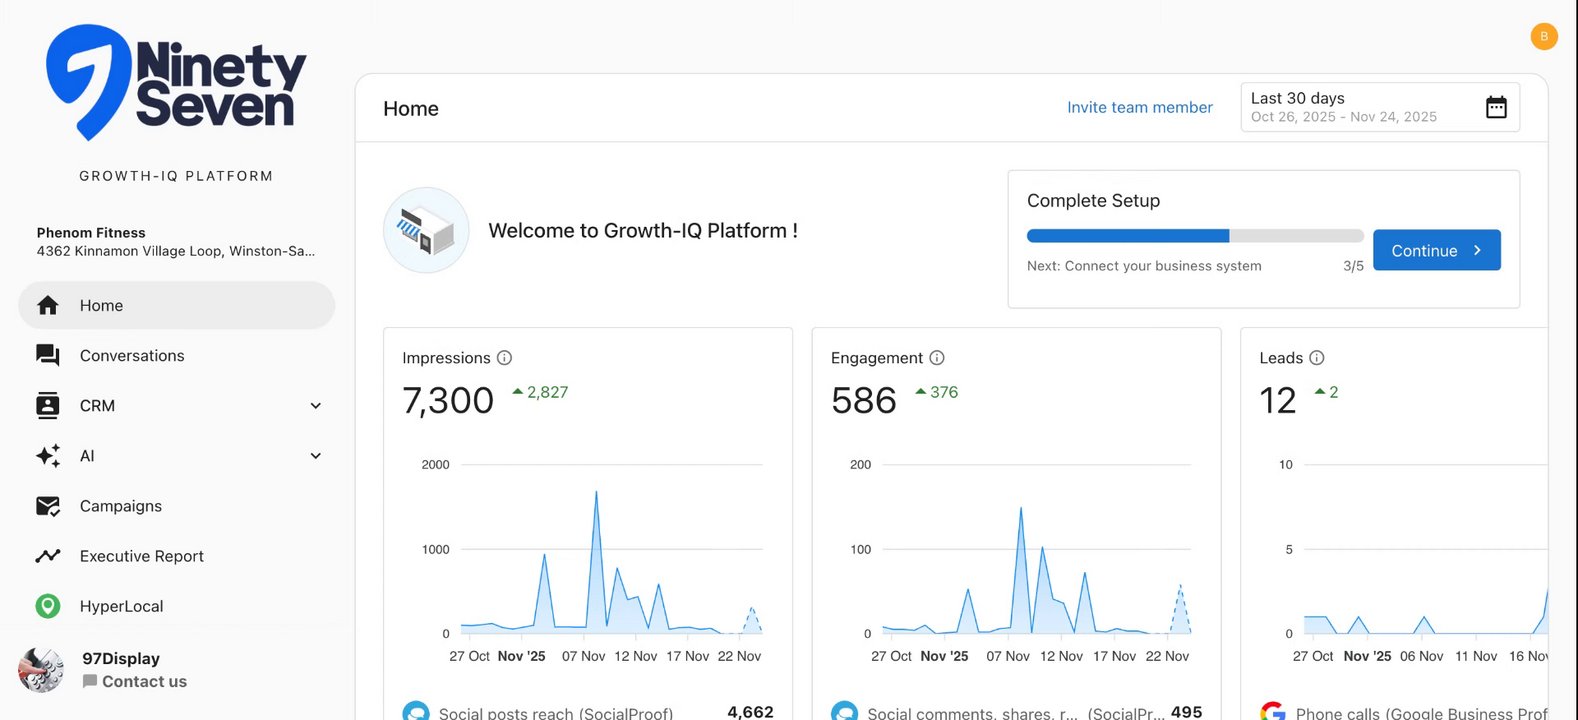
Task: Click the Leads info icon
Action: (1317, 358)
